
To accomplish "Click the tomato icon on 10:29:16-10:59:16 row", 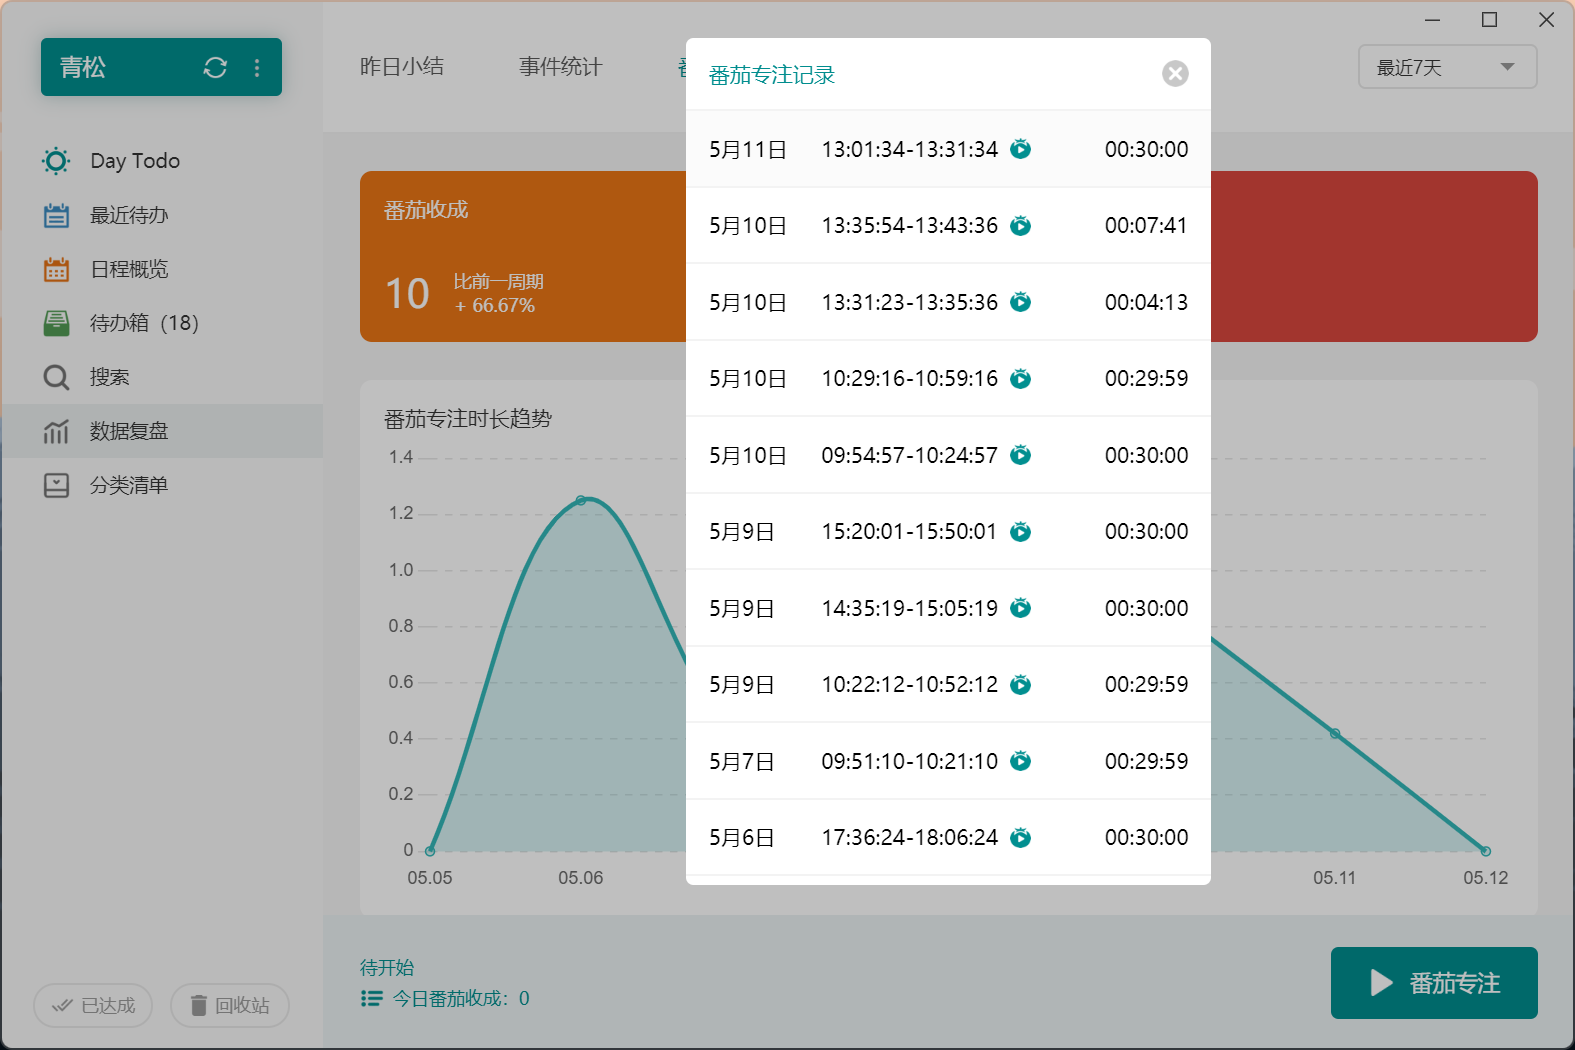I will pyautogui.click(x=1020, y=378).
